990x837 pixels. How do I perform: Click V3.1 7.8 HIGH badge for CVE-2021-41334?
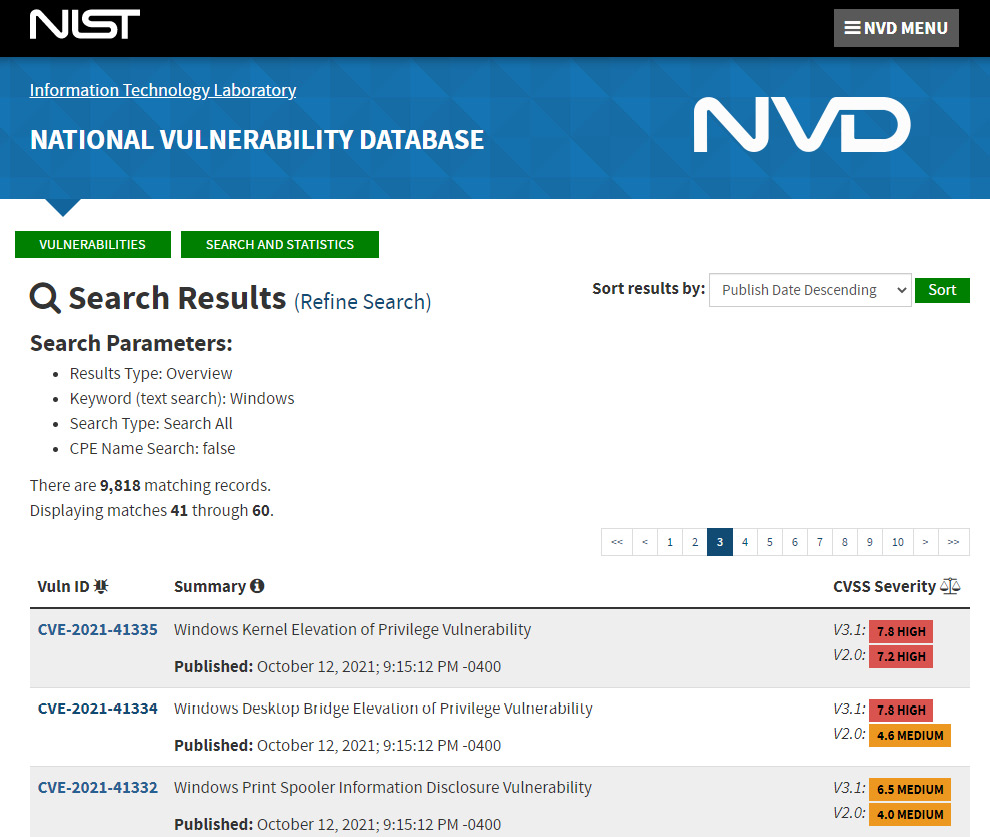901,710
